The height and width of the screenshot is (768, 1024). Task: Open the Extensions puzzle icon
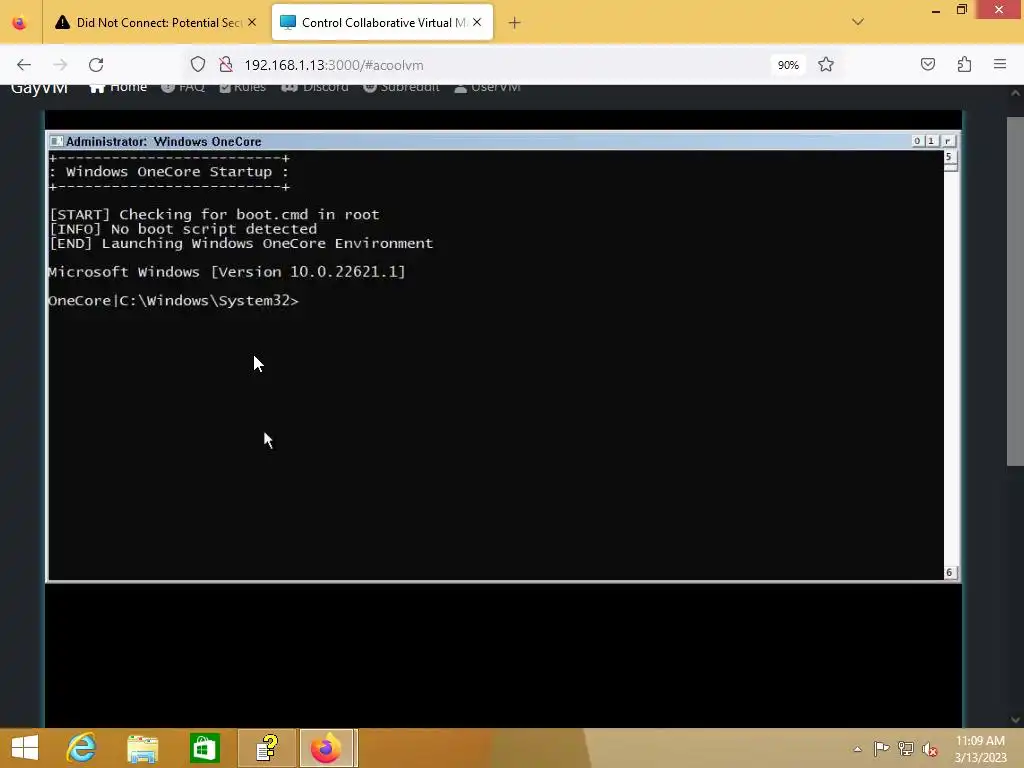tap(965, 64)
